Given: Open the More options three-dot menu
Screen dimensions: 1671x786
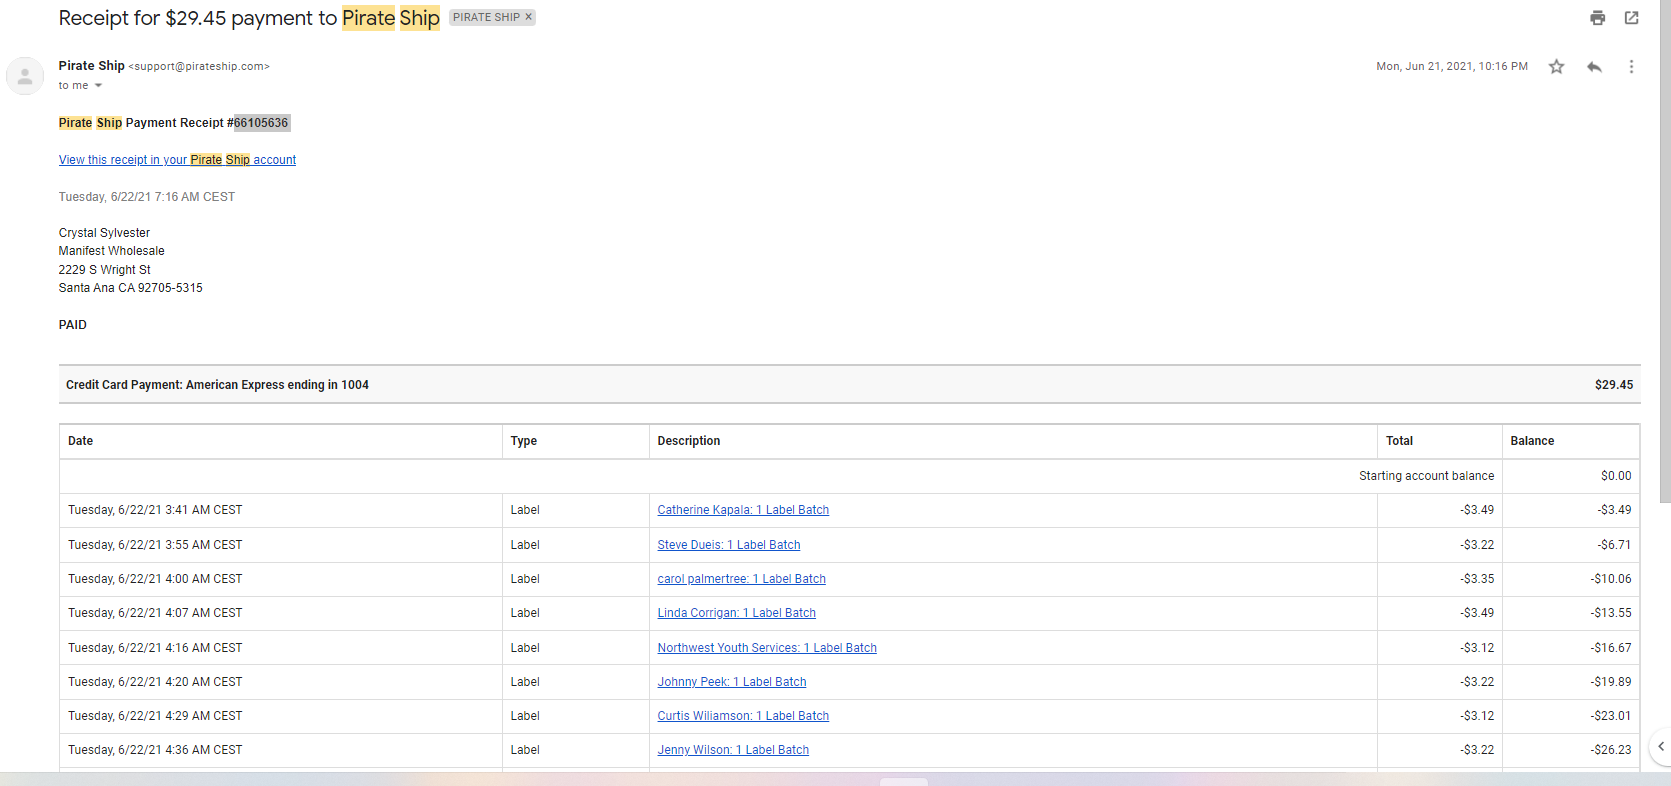Looking at the screenshot, I should click(x=1631, y=67).
